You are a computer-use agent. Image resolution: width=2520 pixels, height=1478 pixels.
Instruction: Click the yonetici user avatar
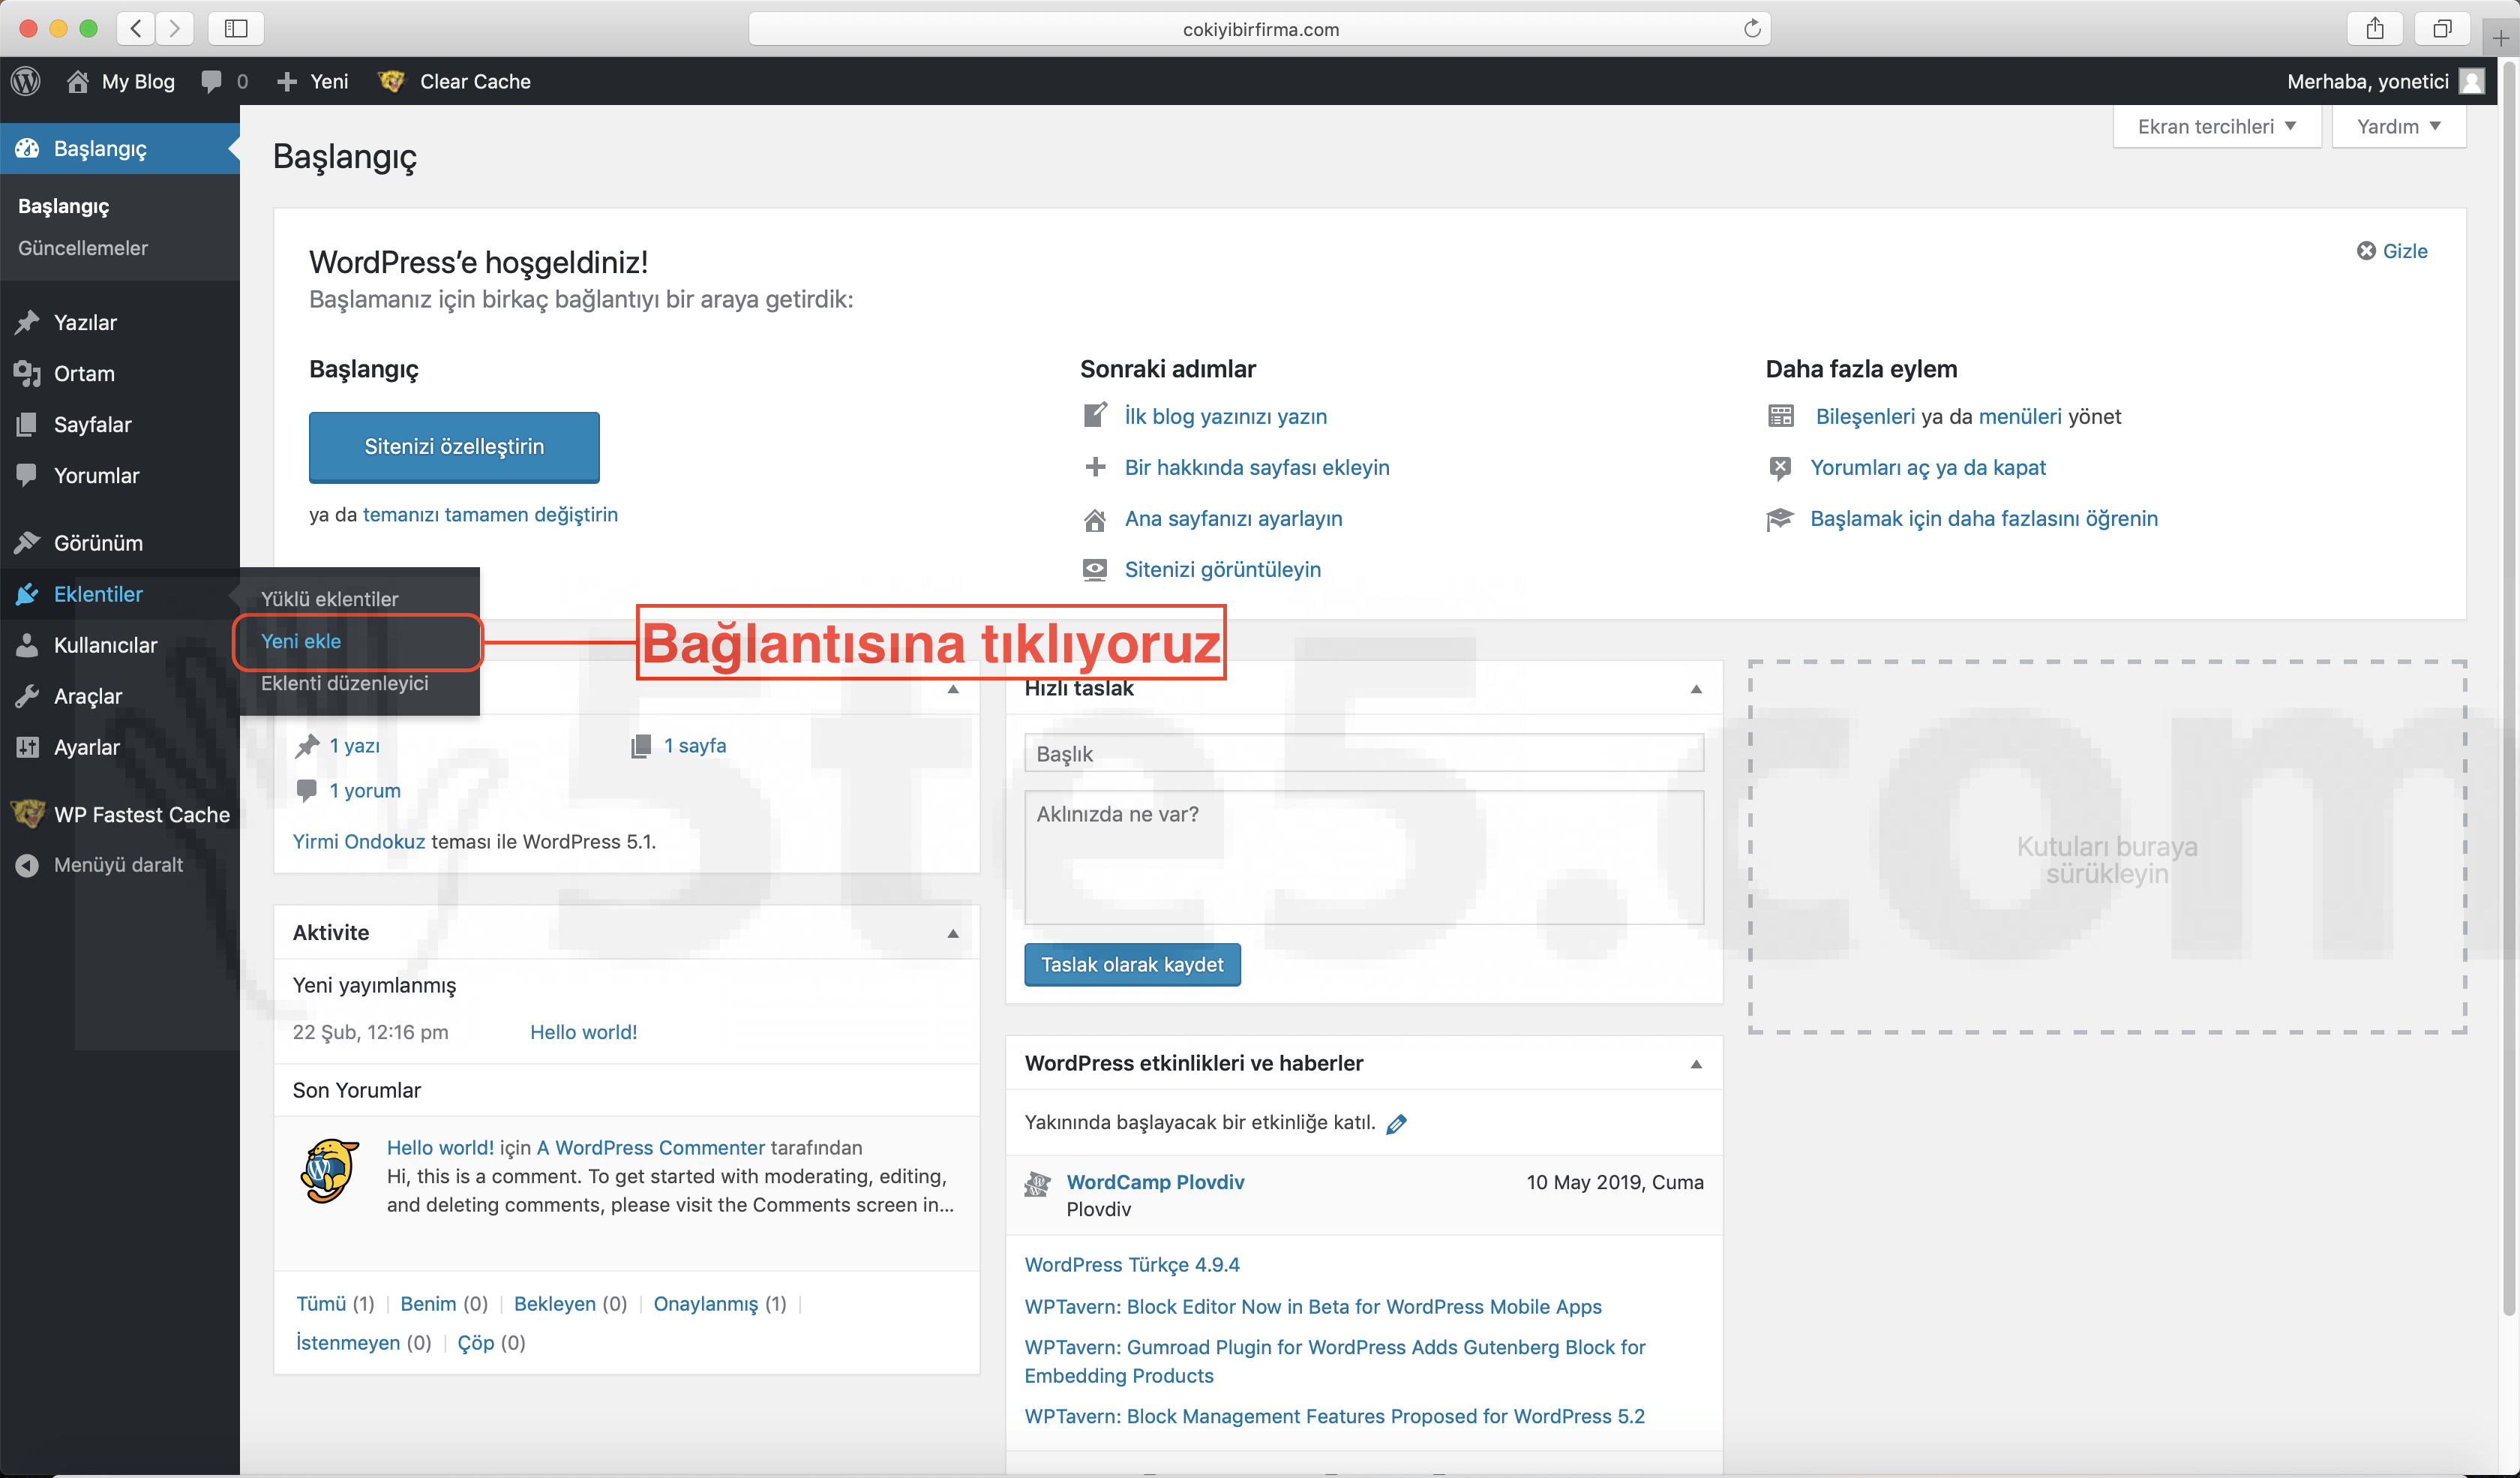(2471, 81)
